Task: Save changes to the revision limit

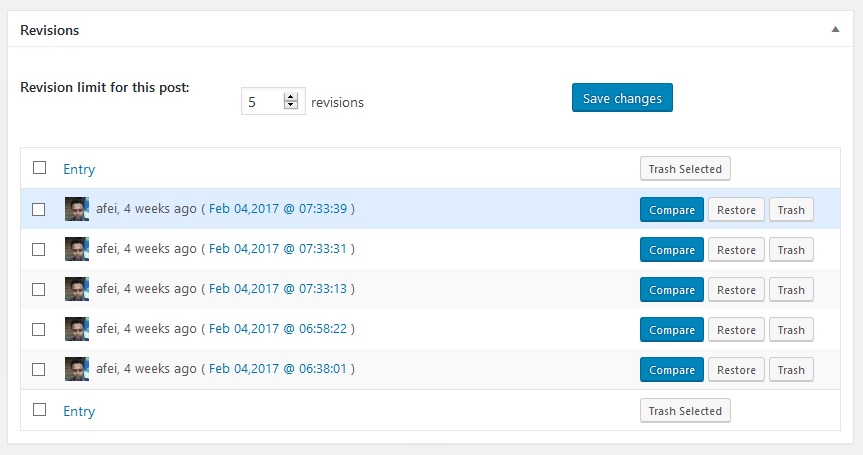Action: coord(622,98)
